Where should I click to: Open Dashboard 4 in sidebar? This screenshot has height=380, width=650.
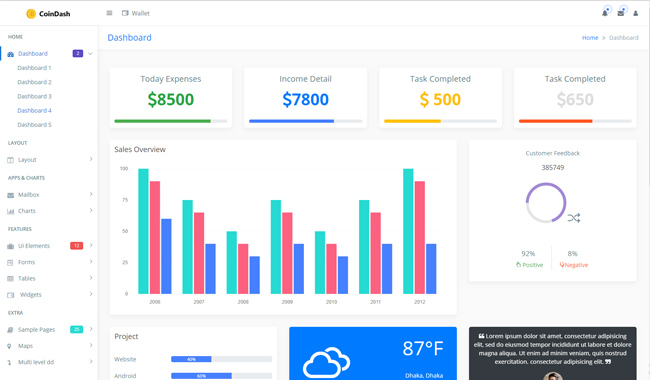click(x=34, y=111)
